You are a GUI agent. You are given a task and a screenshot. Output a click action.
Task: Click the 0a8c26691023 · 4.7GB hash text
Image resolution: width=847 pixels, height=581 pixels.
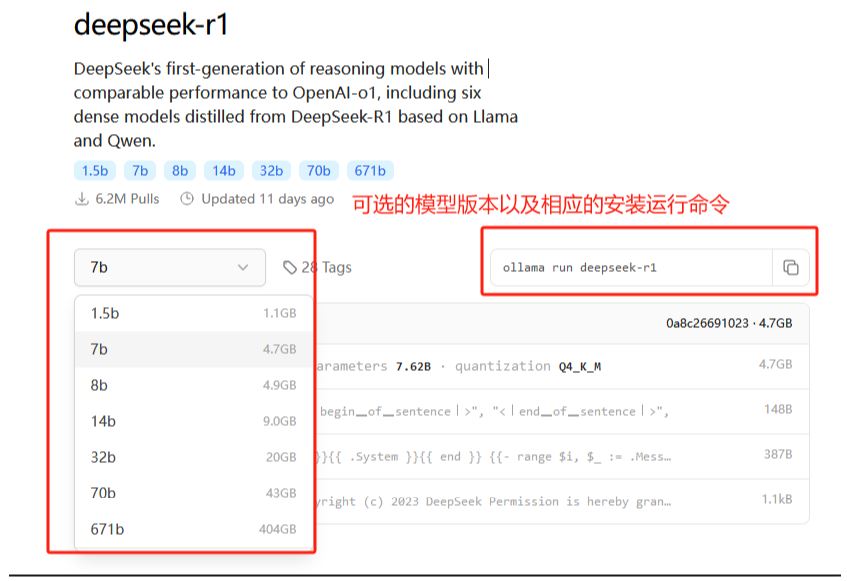point(729,323)
